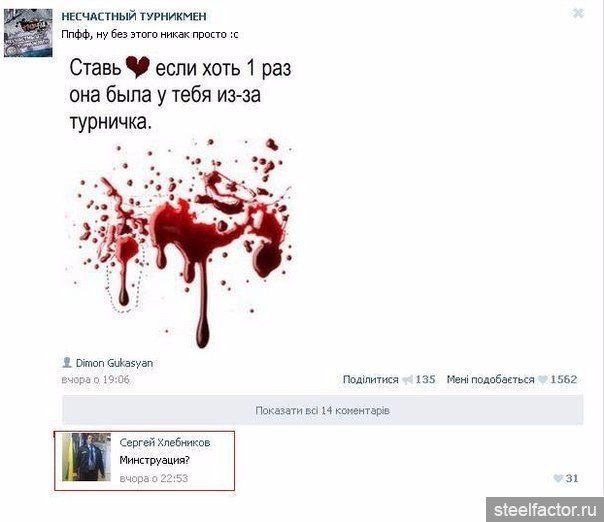Click the comment timestamp 'вчора о 22:53'
Screen dimensions: 604x522
tap(154, 478)
